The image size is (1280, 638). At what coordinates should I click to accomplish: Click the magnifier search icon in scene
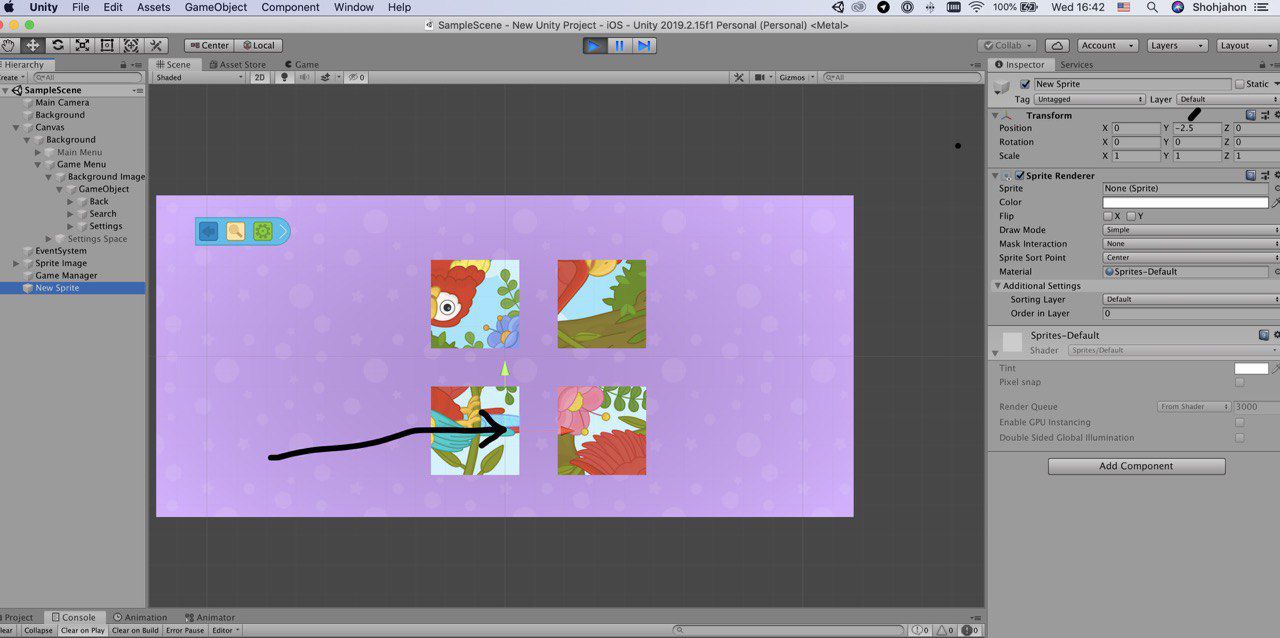[x=235, y=232]
